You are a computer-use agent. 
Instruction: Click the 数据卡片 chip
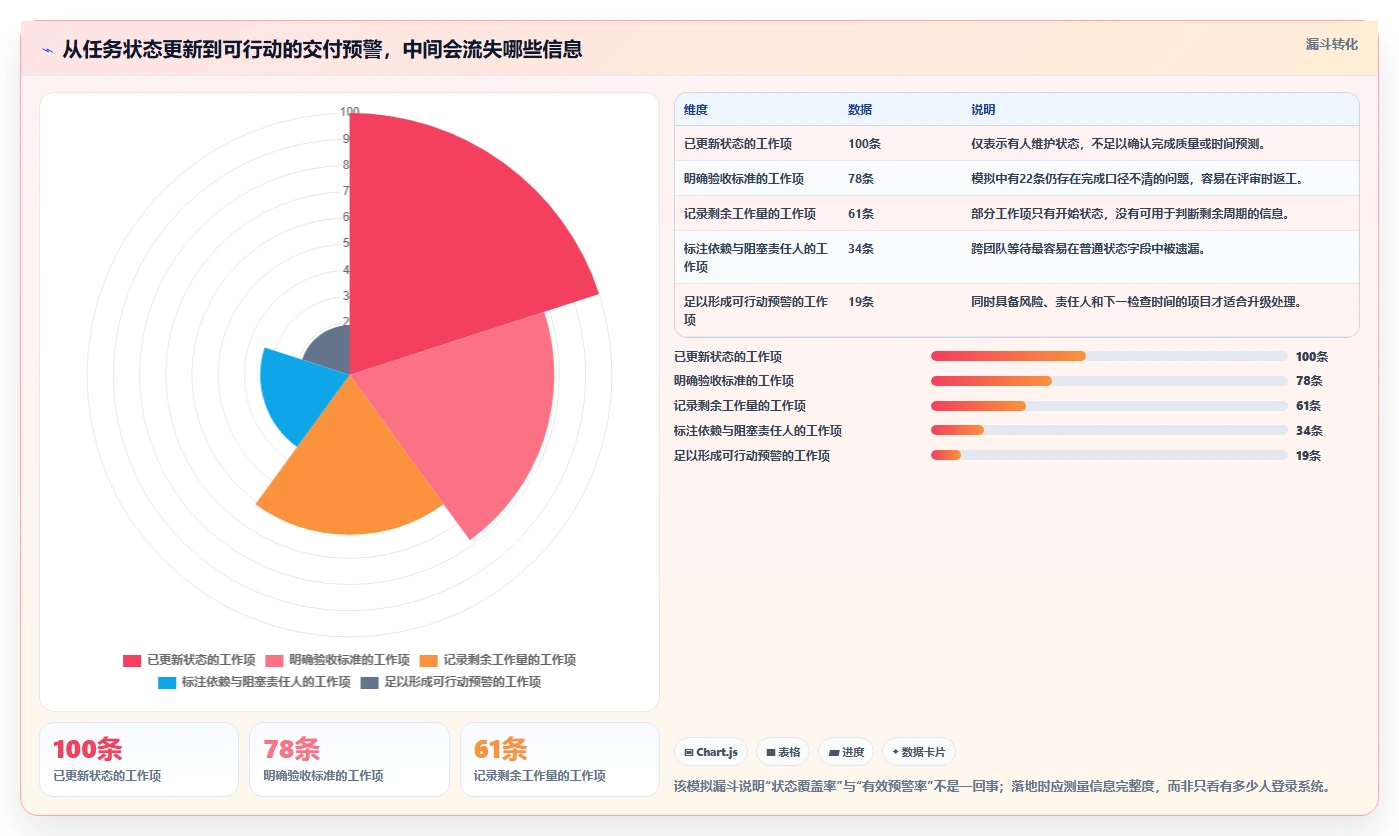click(x=919, y=752)
